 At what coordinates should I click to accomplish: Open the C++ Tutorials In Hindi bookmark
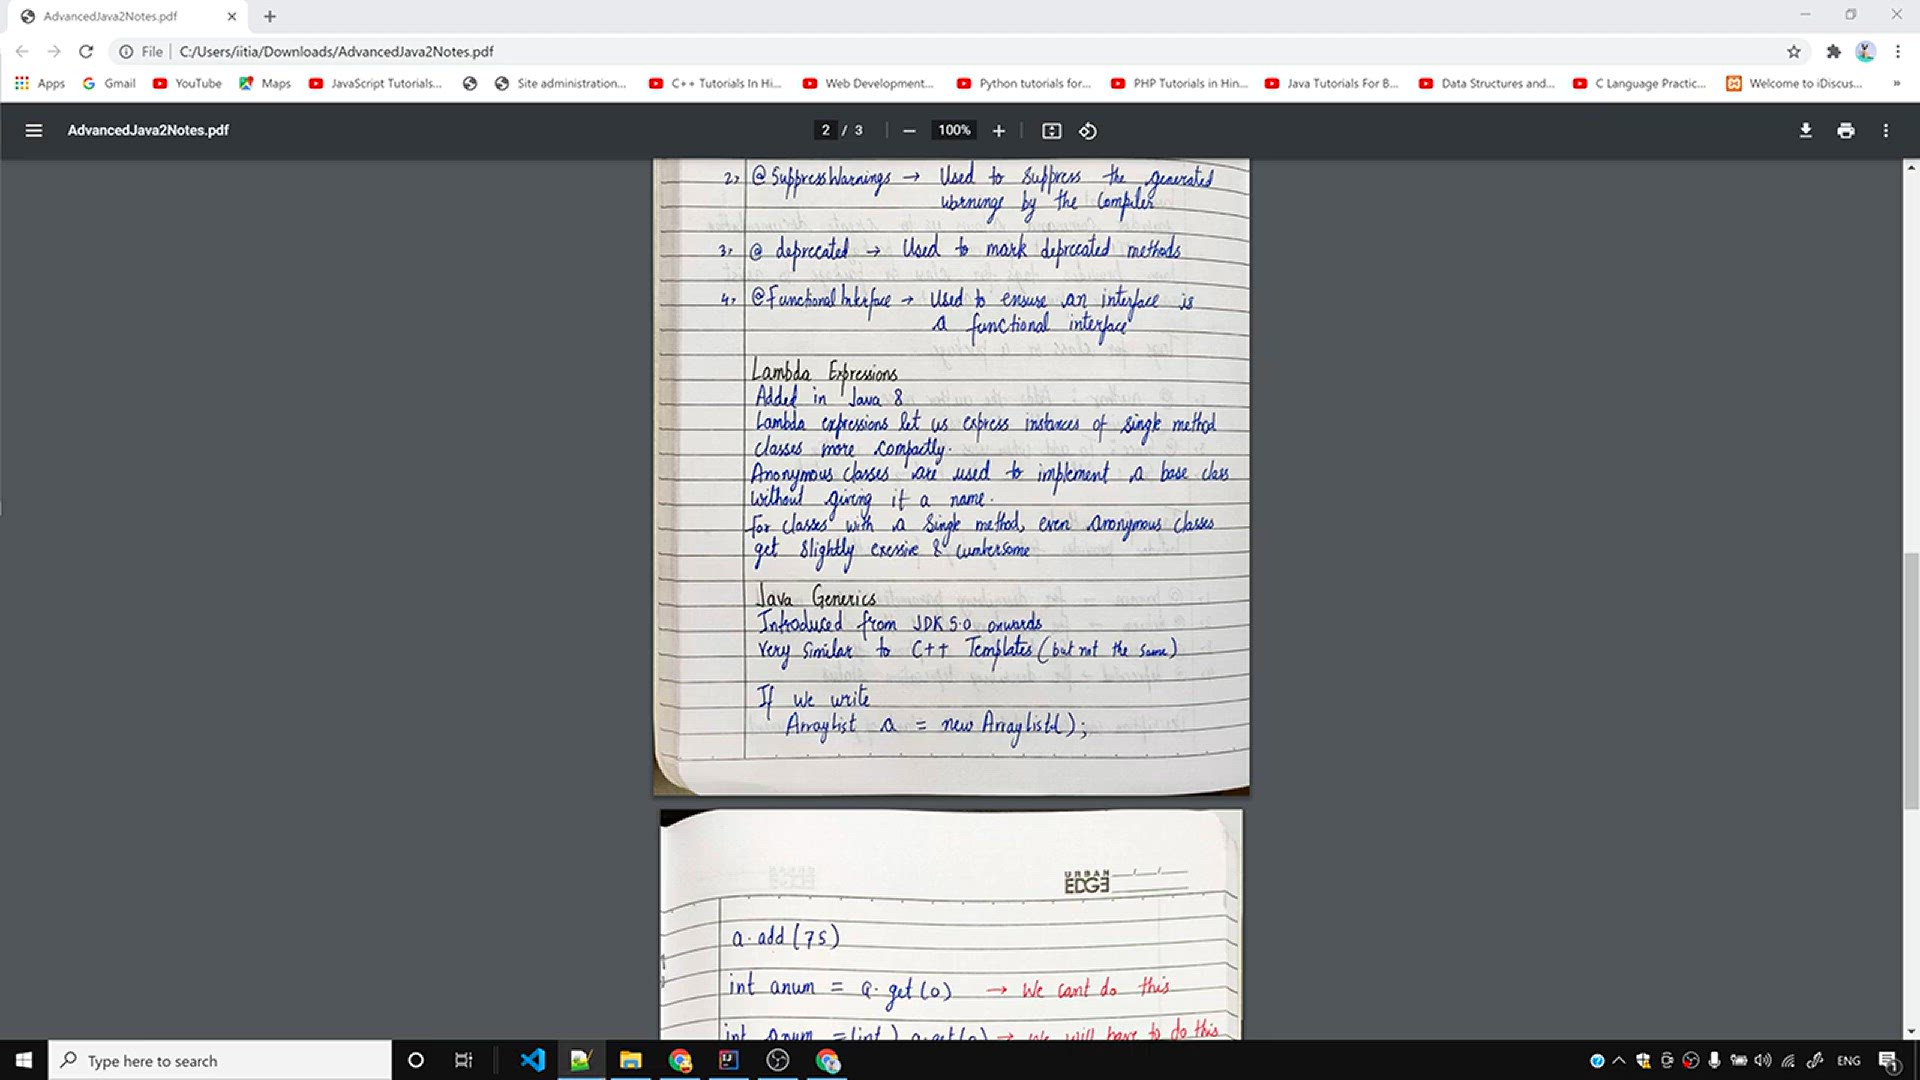point(715,83)
